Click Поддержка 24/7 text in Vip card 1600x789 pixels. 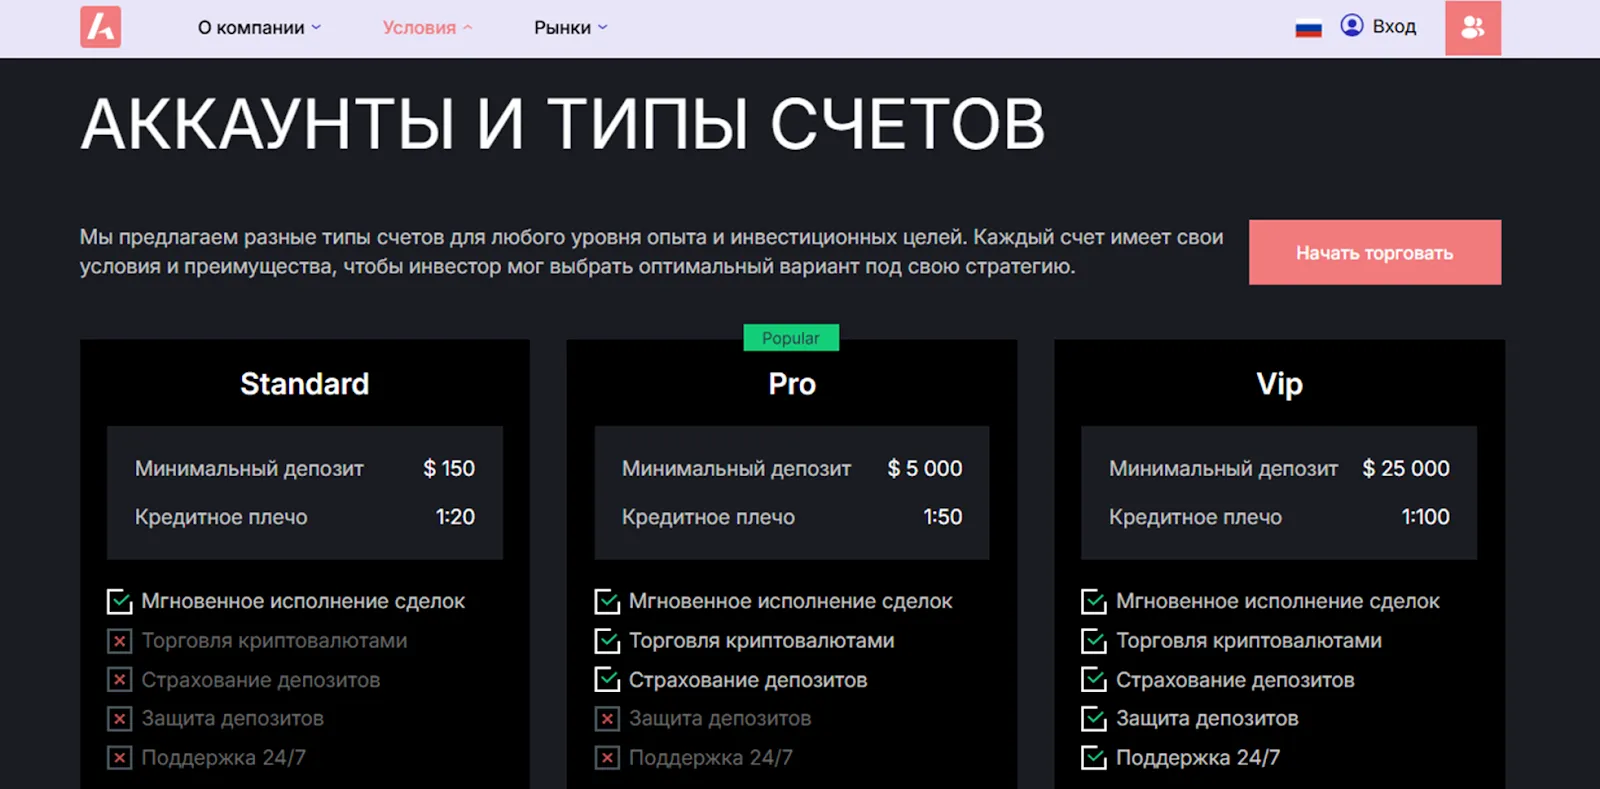[1198, 758]
